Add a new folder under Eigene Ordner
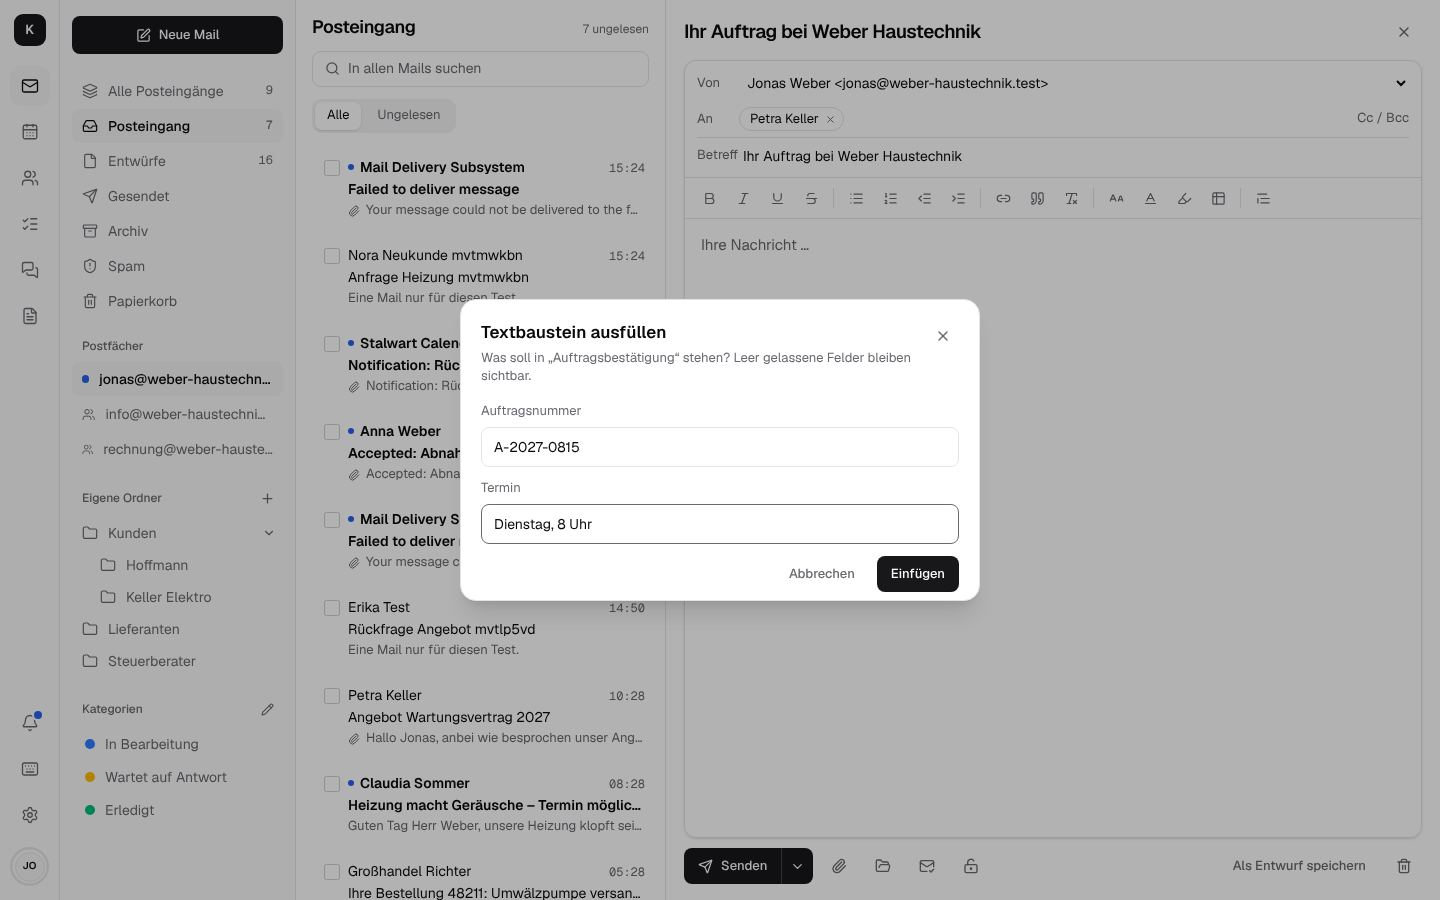The image size is (1440, 900). [267, 498]
